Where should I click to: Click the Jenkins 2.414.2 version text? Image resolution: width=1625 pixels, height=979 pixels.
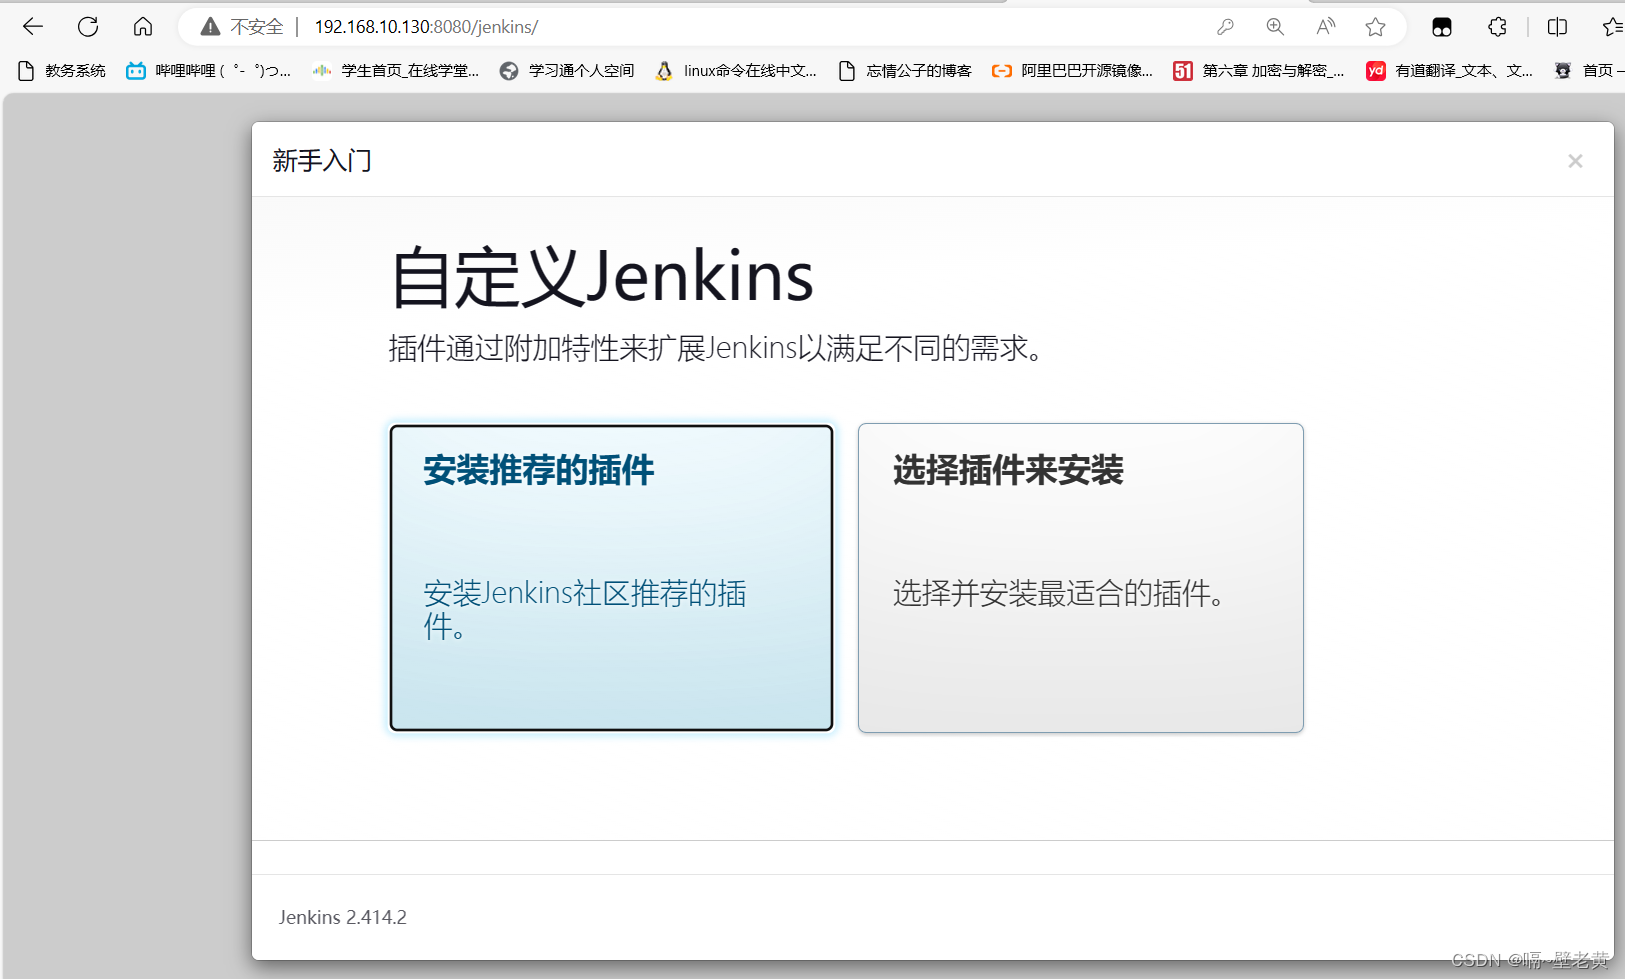point(342,917)
